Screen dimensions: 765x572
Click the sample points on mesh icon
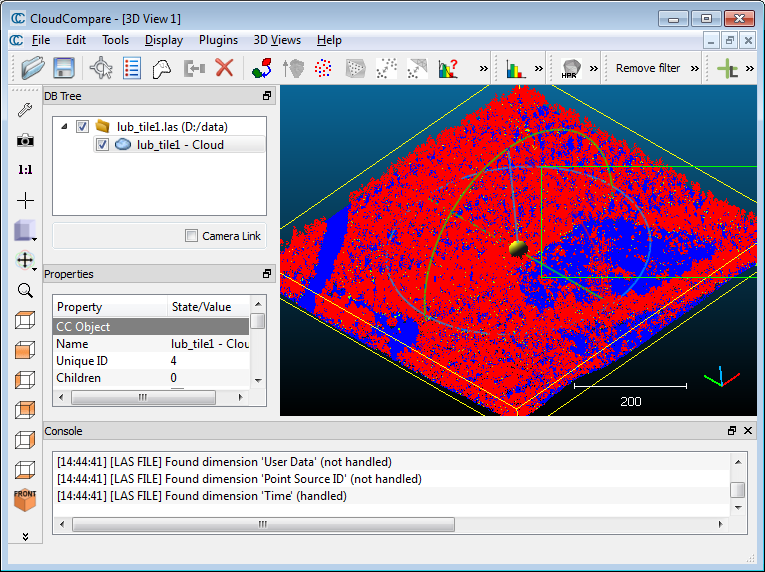[355, 68]
